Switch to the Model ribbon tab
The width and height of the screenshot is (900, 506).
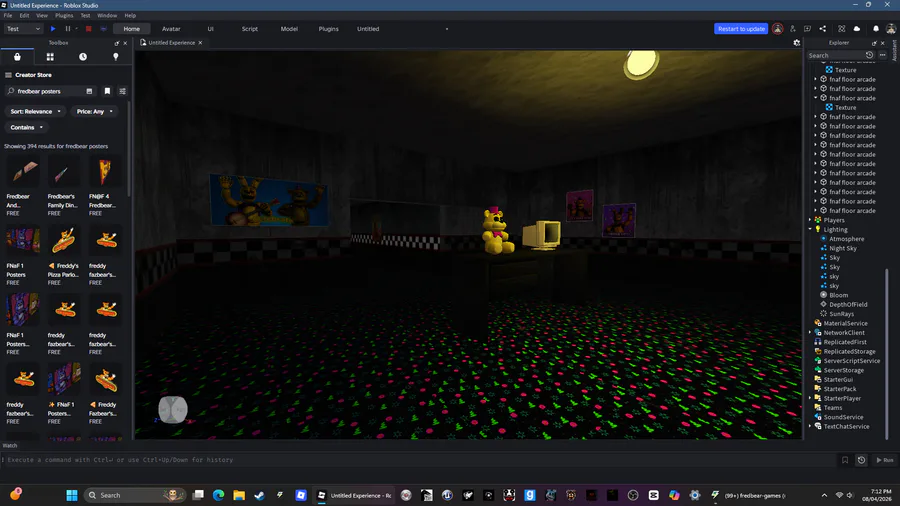(x=289, y=29)
